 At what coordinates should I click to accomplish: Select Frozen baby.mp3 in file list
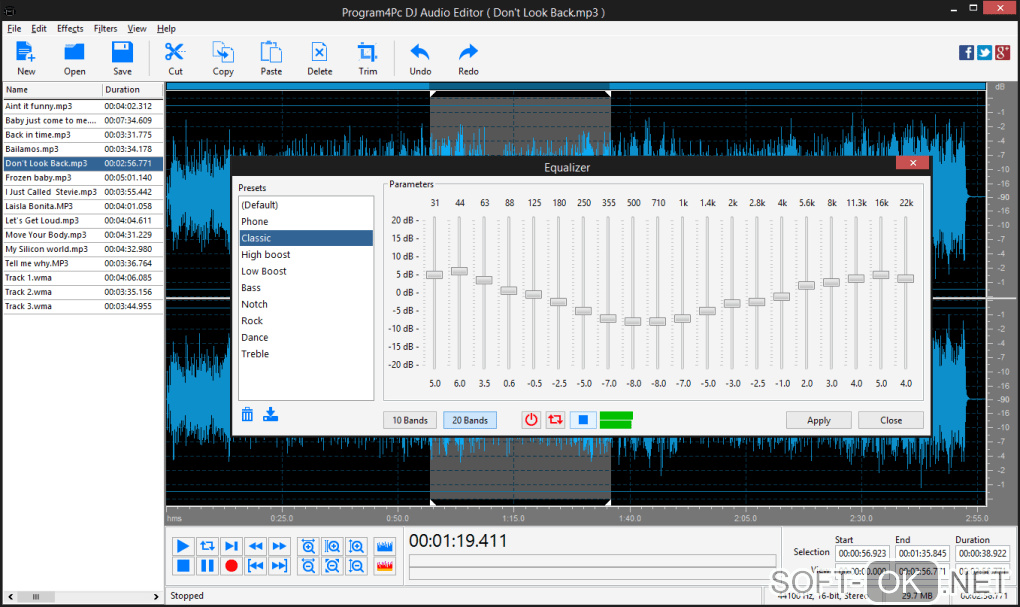click(38, 177)
